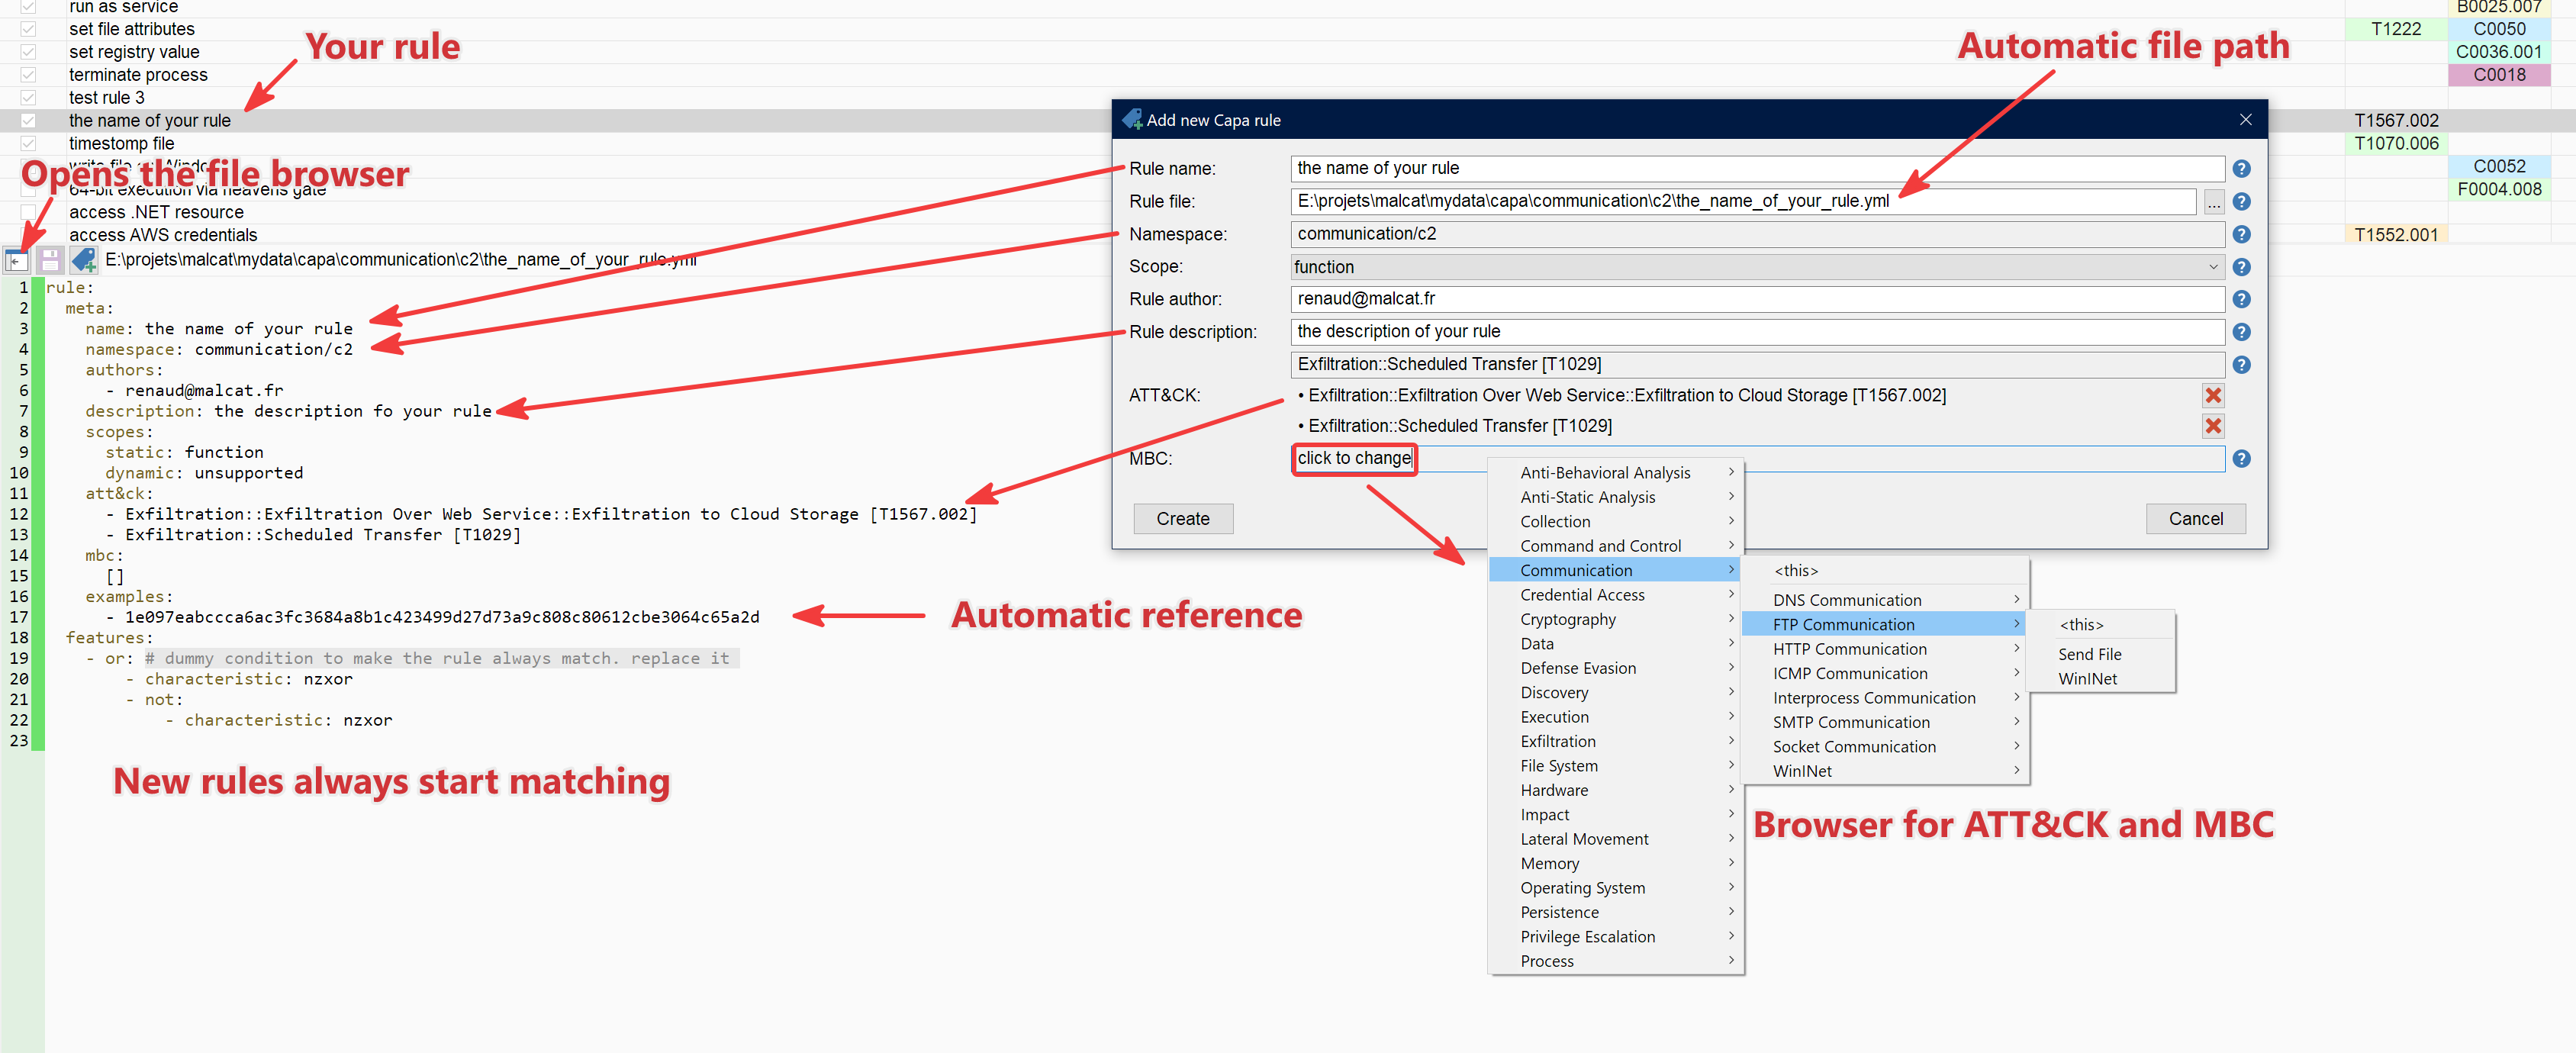Open help for the Namespace field
Image resolution: width=2576 pixels, height=1053 pixels.
[x=2241, y=234]
